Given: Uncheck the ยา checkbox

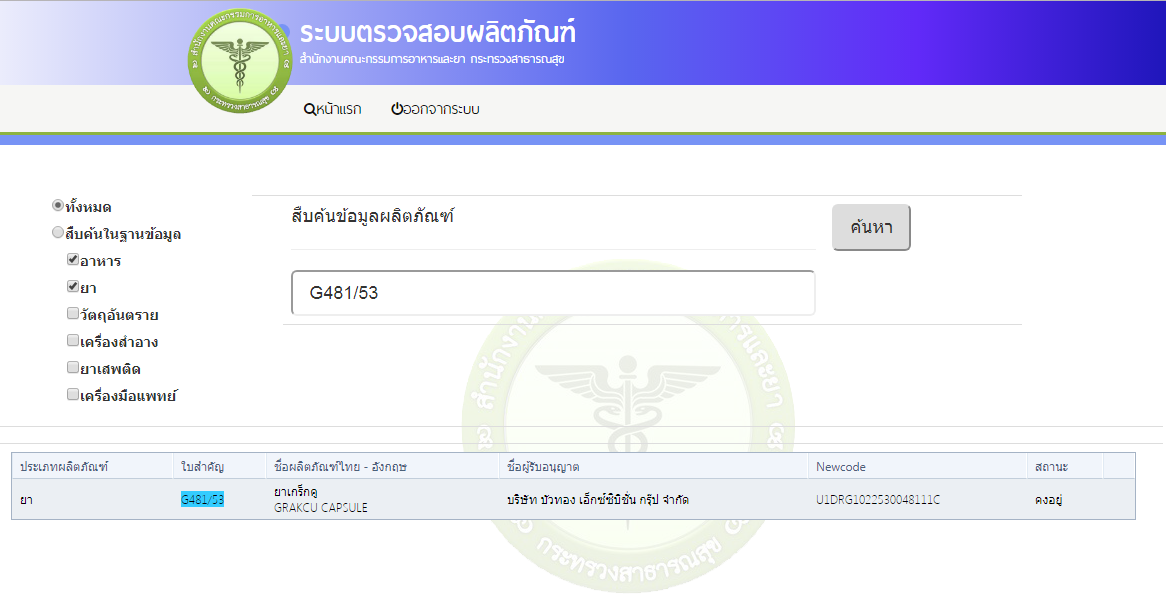Looking at the screenshot, I should [73, 287].
